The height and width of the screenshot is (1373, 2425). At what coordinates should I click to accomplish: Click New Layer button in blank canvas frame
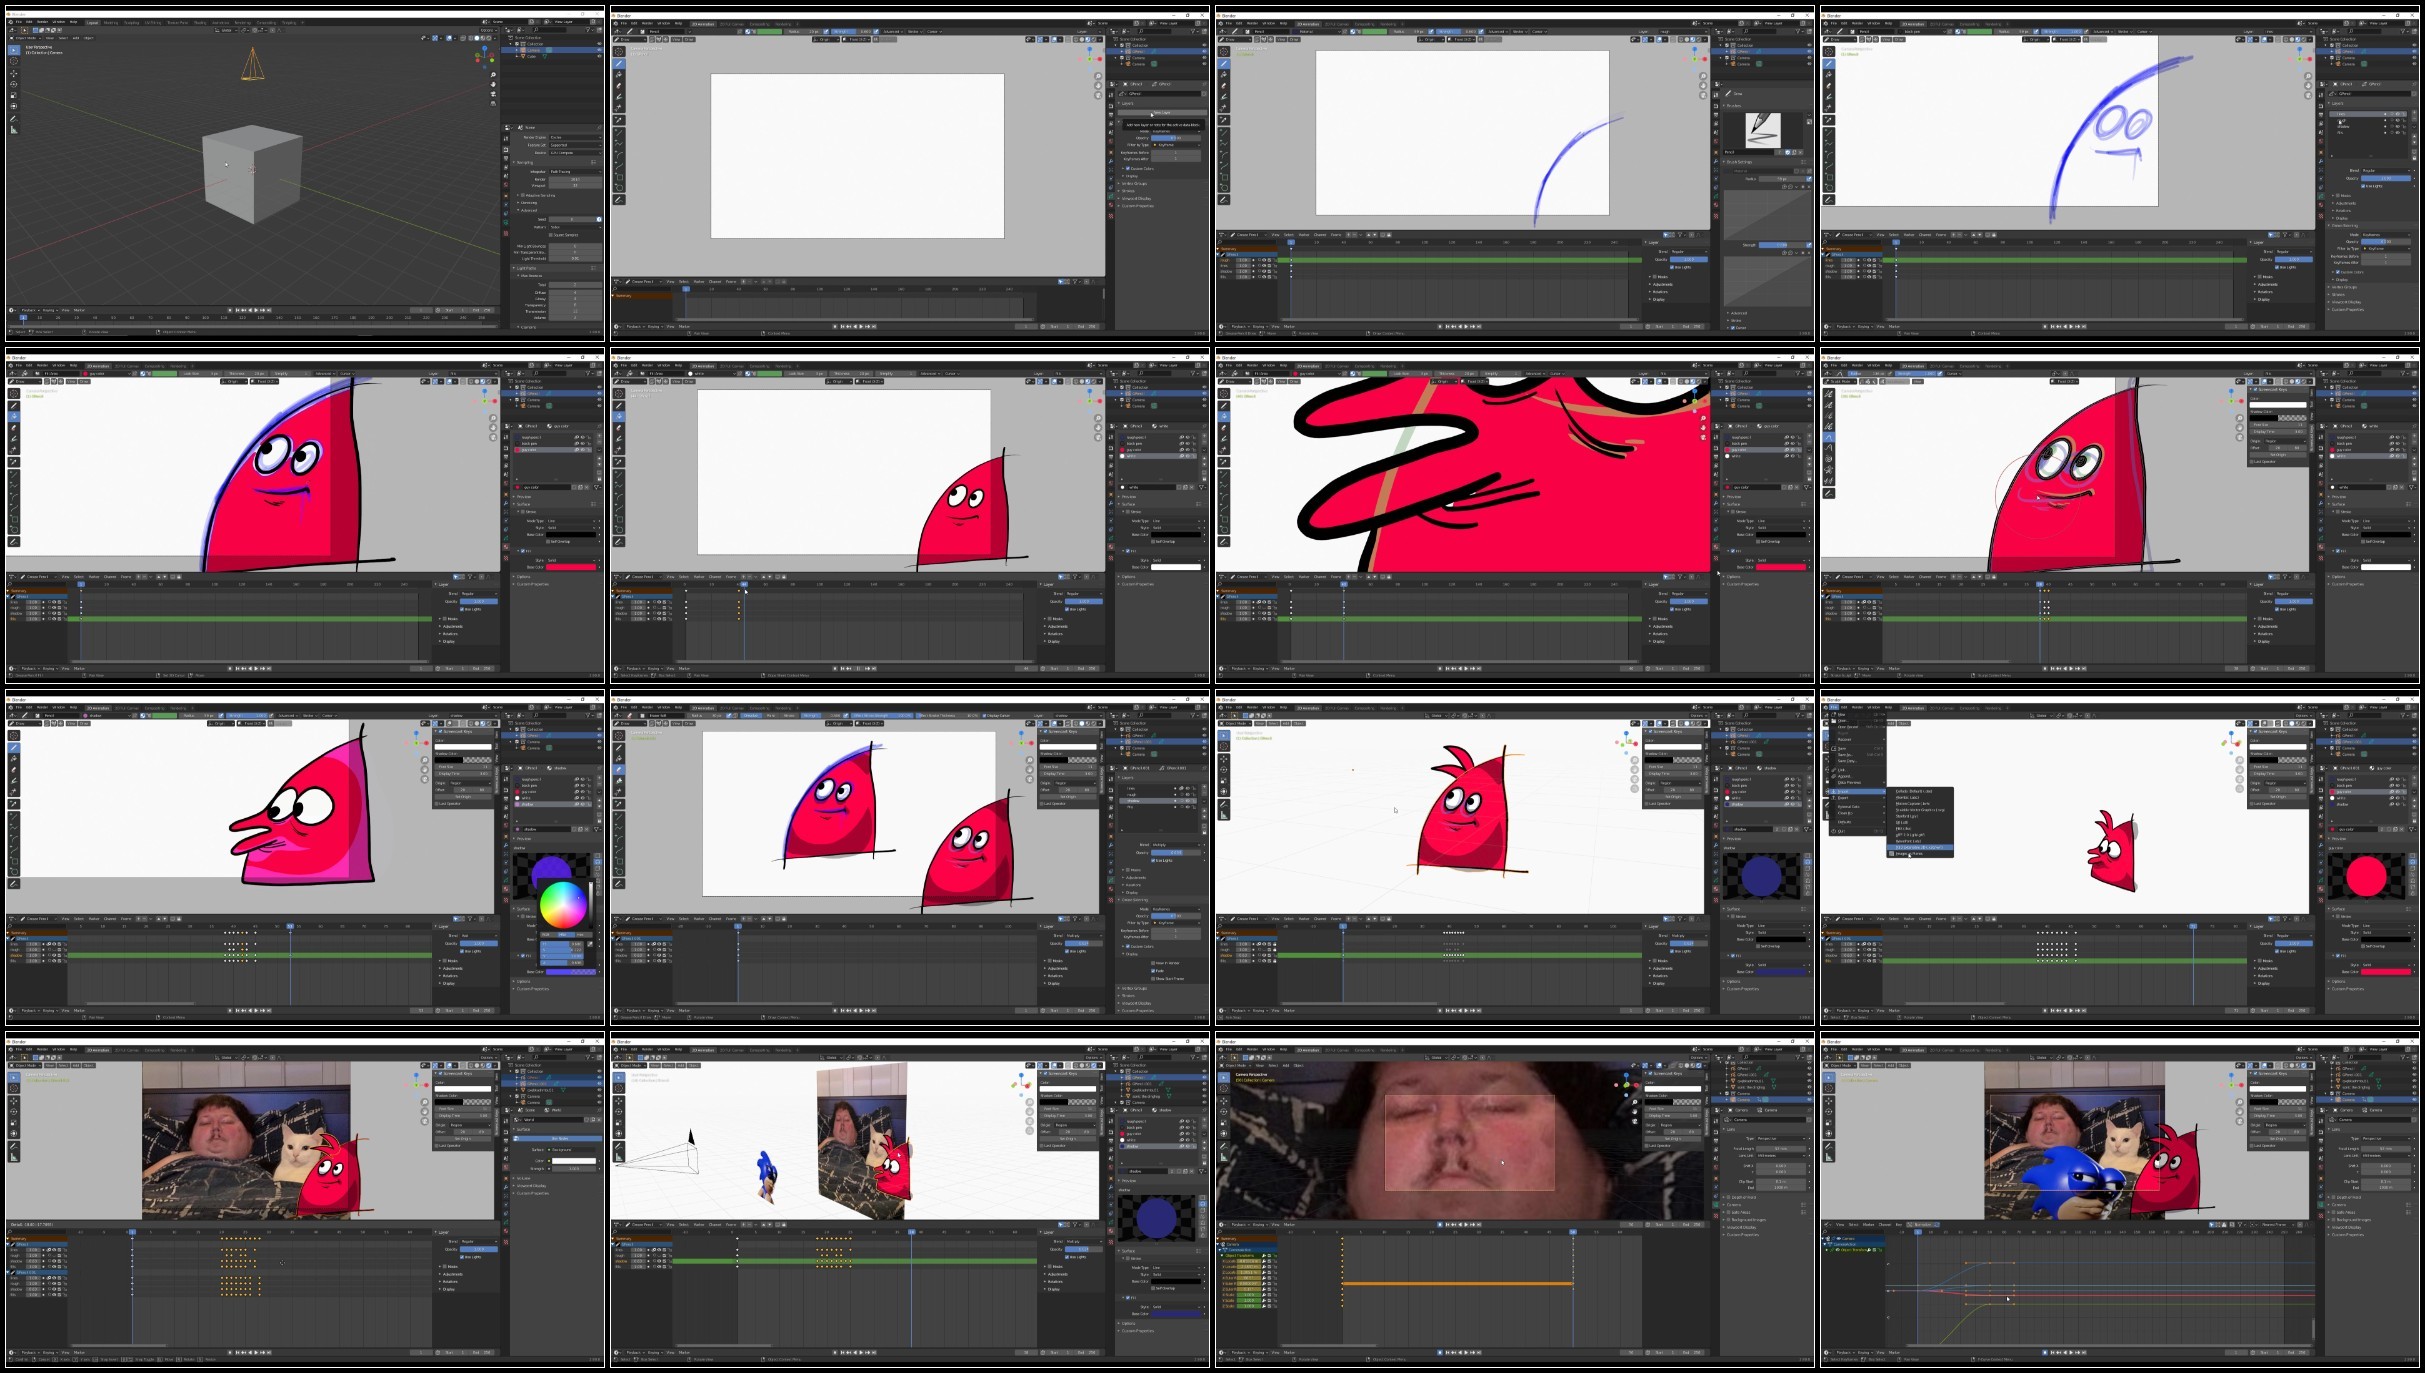(1162, 112)
